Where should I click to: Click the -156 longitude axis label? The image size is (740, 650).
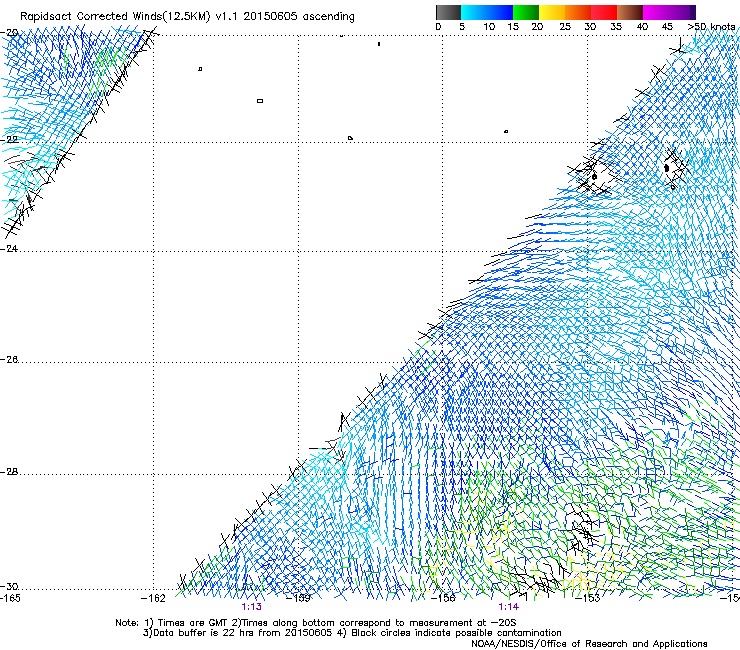443,598
